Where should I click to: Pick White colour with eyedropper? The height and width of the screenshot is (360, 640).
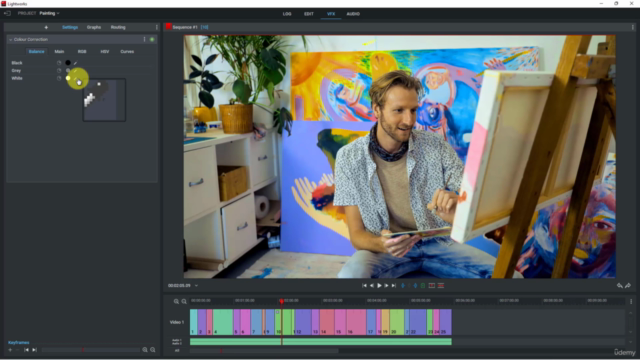coord(76,78)
